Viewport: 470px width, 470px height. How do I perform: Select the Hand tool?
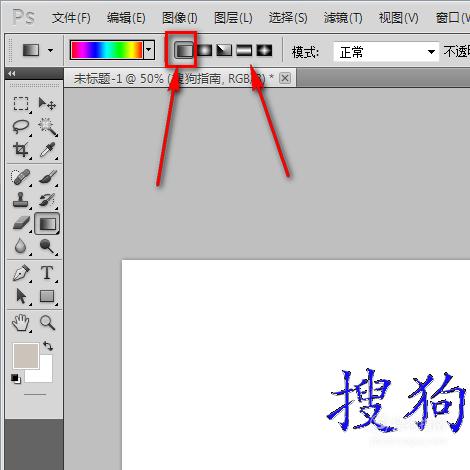tap(21, 323)
